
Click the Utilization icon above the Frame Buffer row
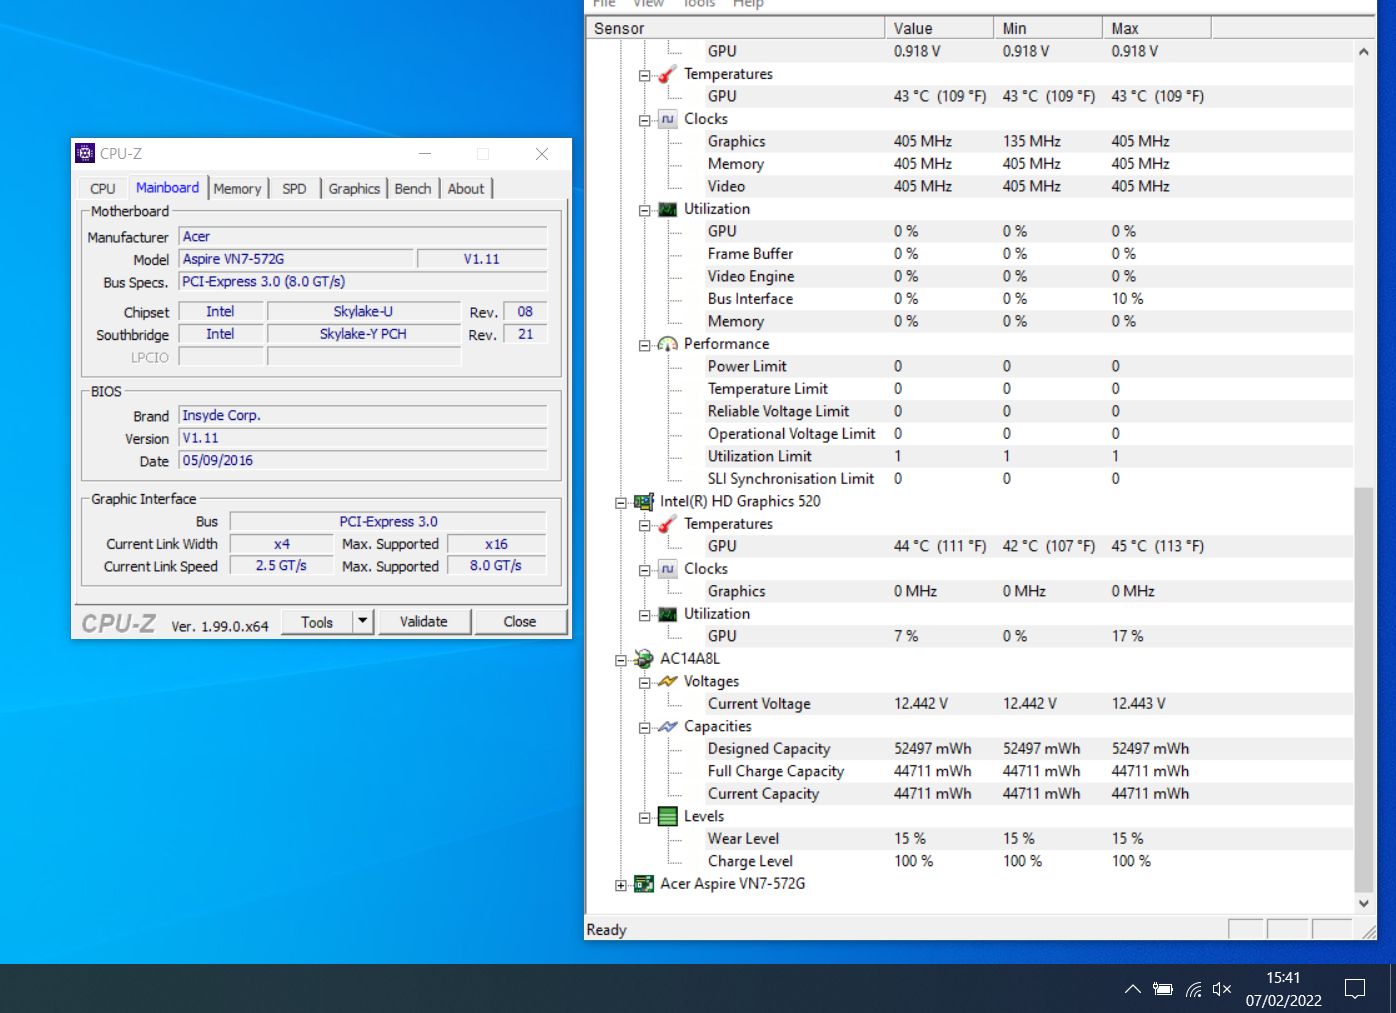click(x=668, y=209)
